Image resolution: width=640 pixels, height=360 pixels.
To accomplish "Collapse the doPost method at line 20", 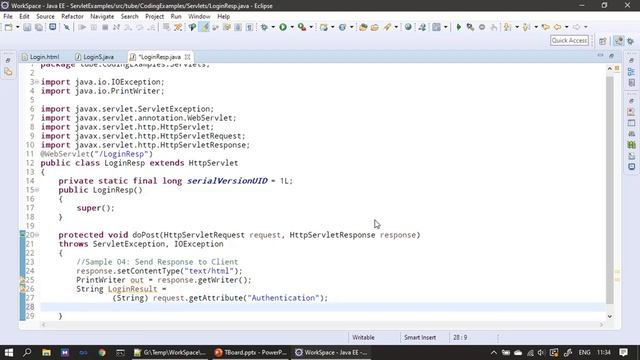I will pyautogui.click(x=37, y=235).
